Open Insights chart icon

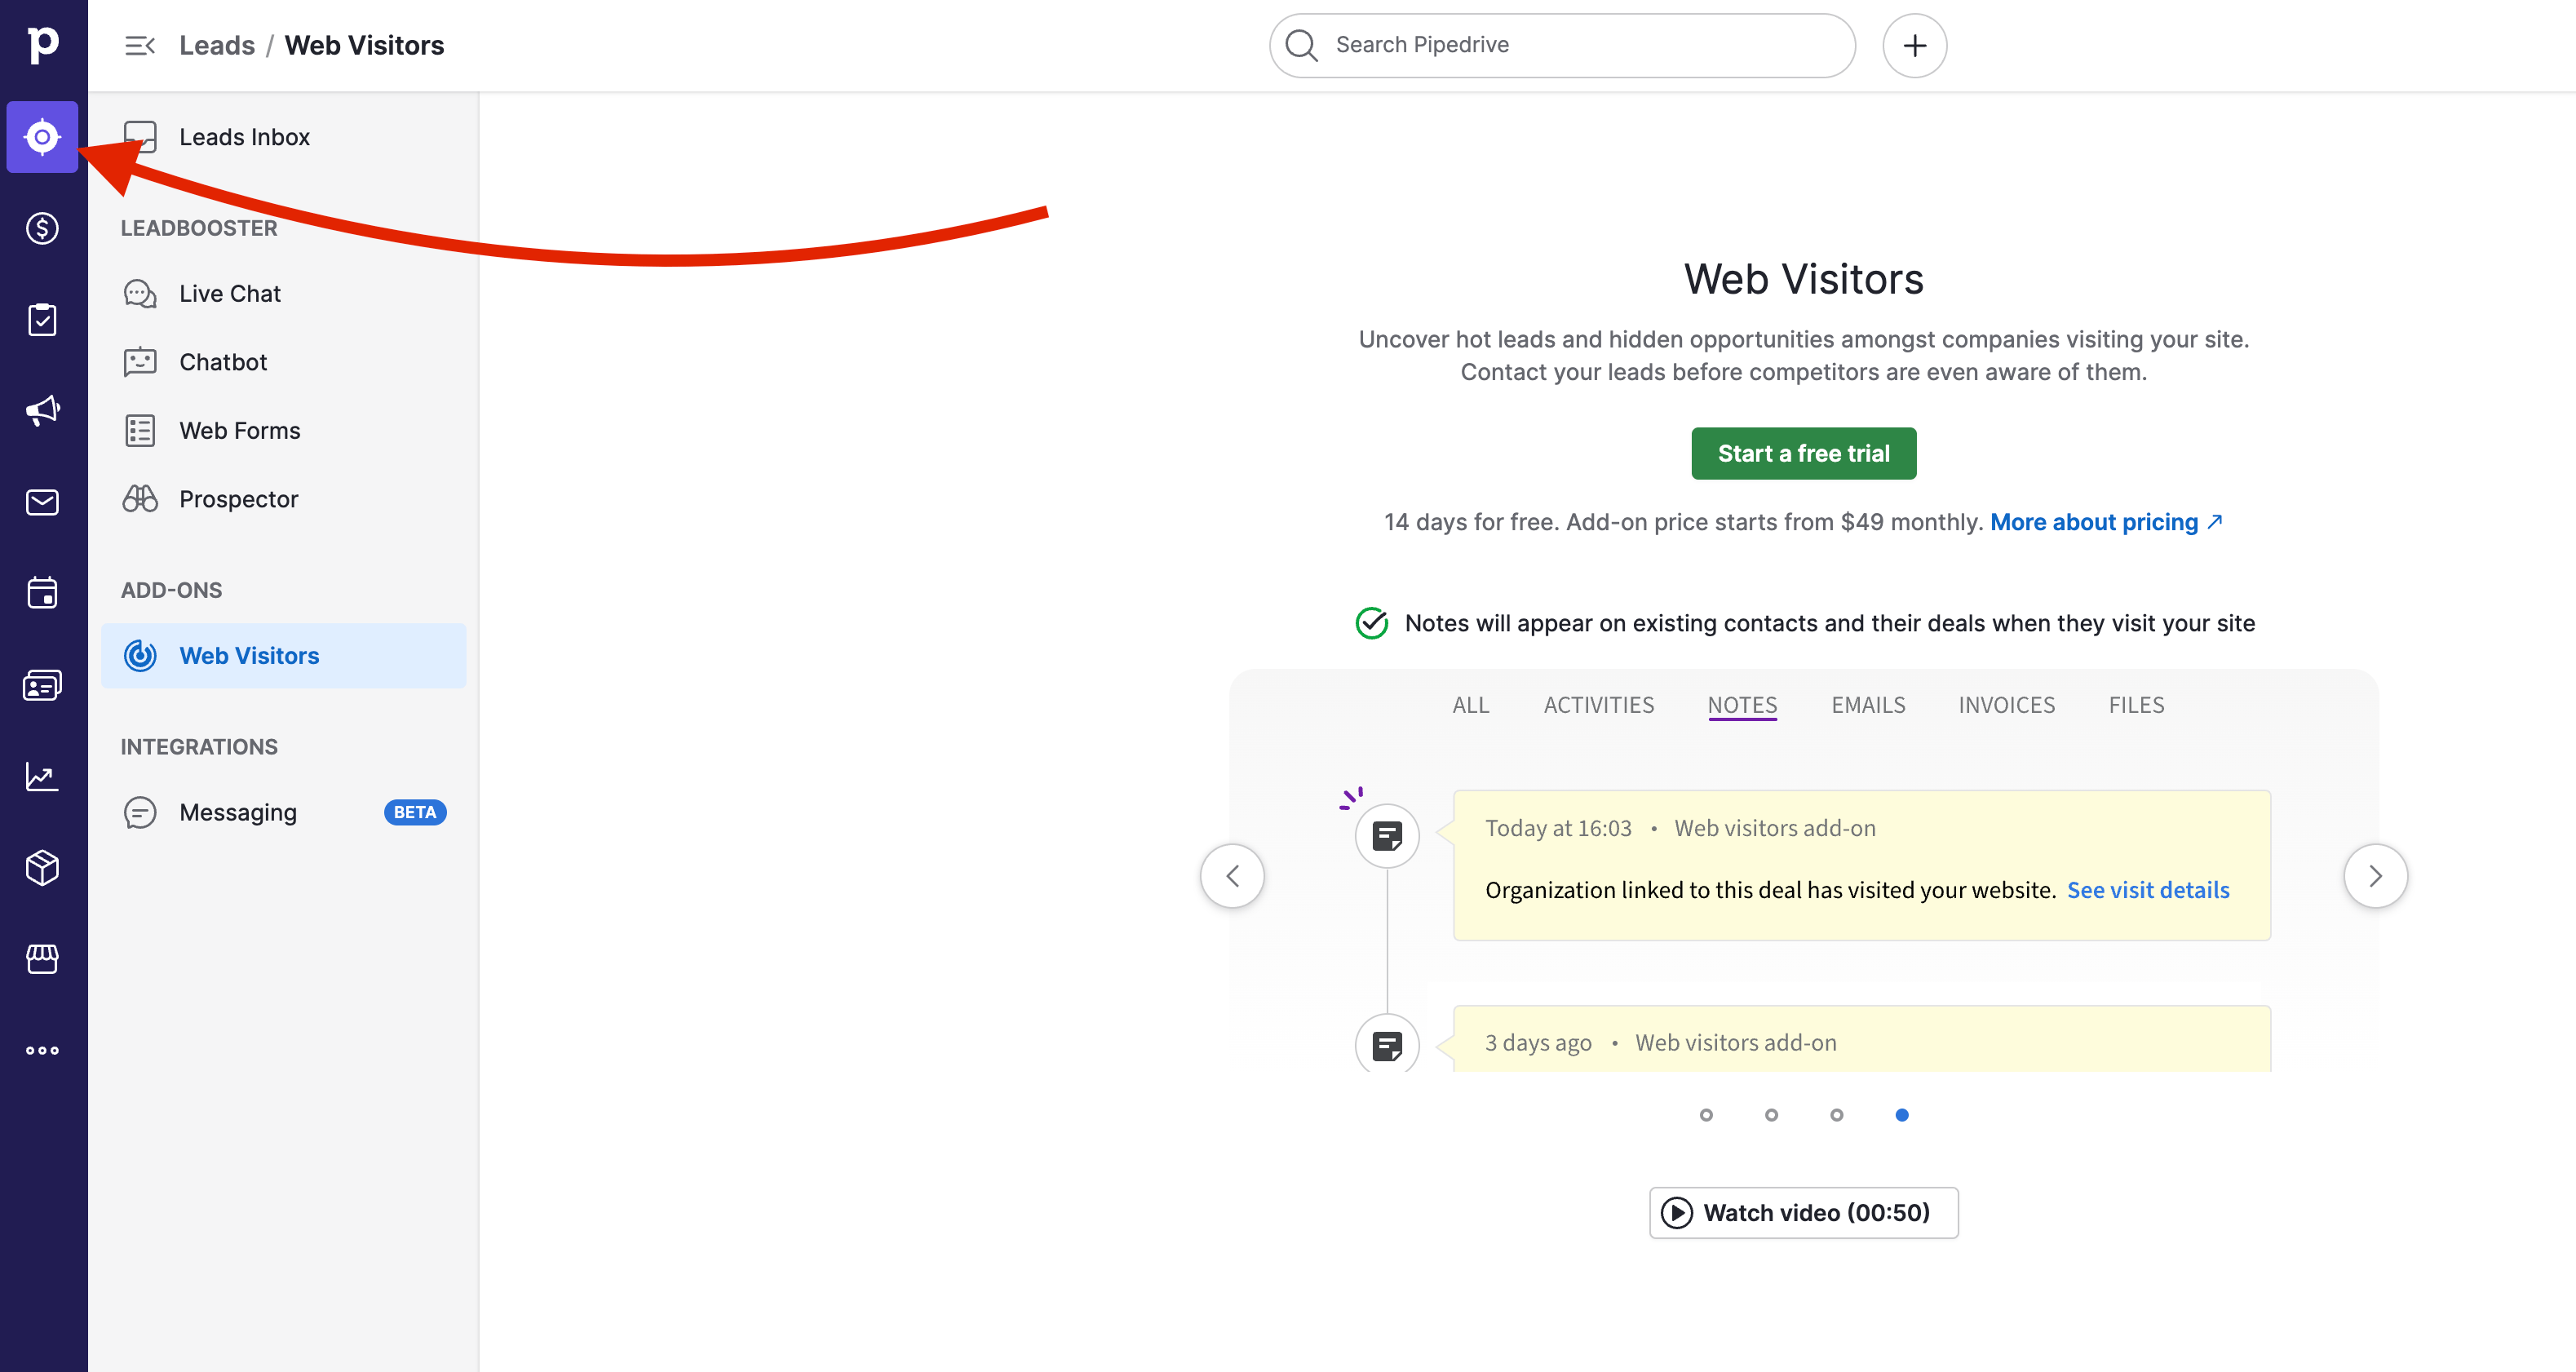(42, 776)
